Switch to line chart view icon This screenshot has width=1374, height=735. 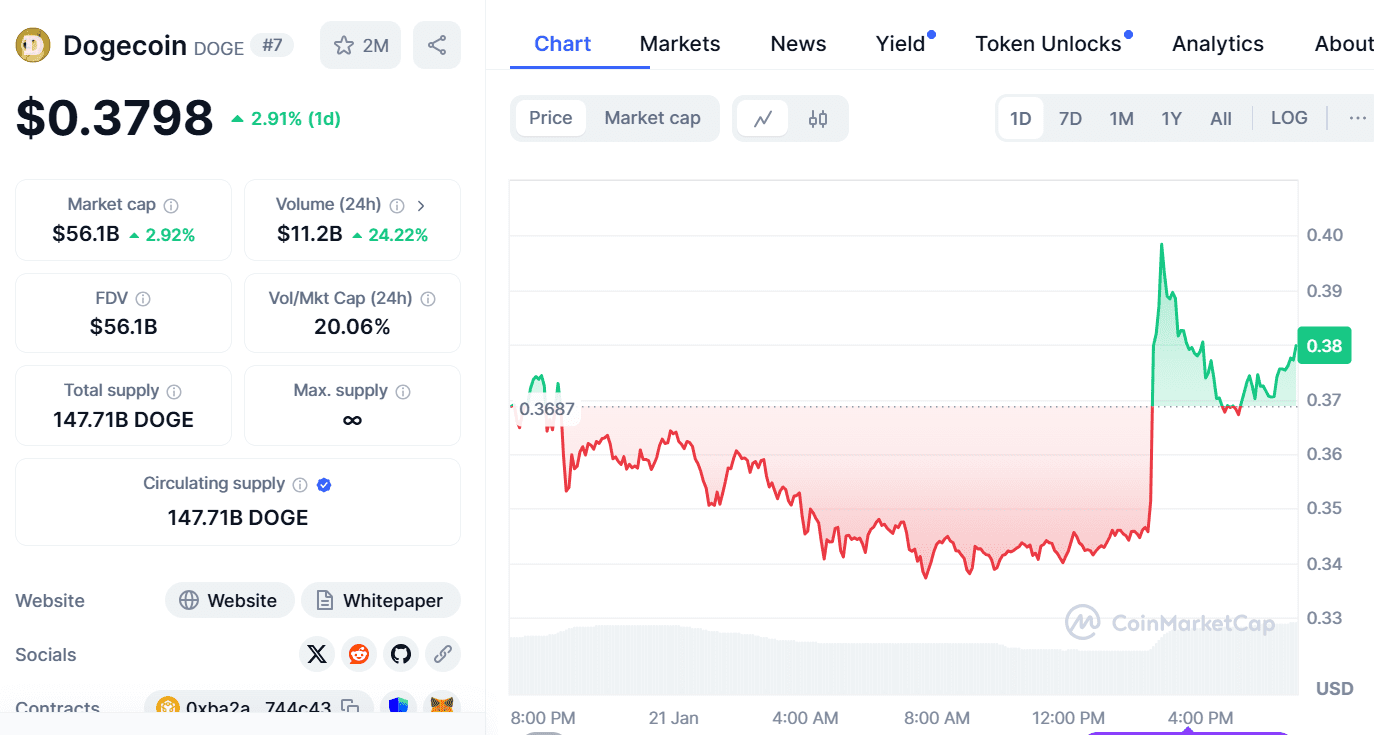coord(763,119)
